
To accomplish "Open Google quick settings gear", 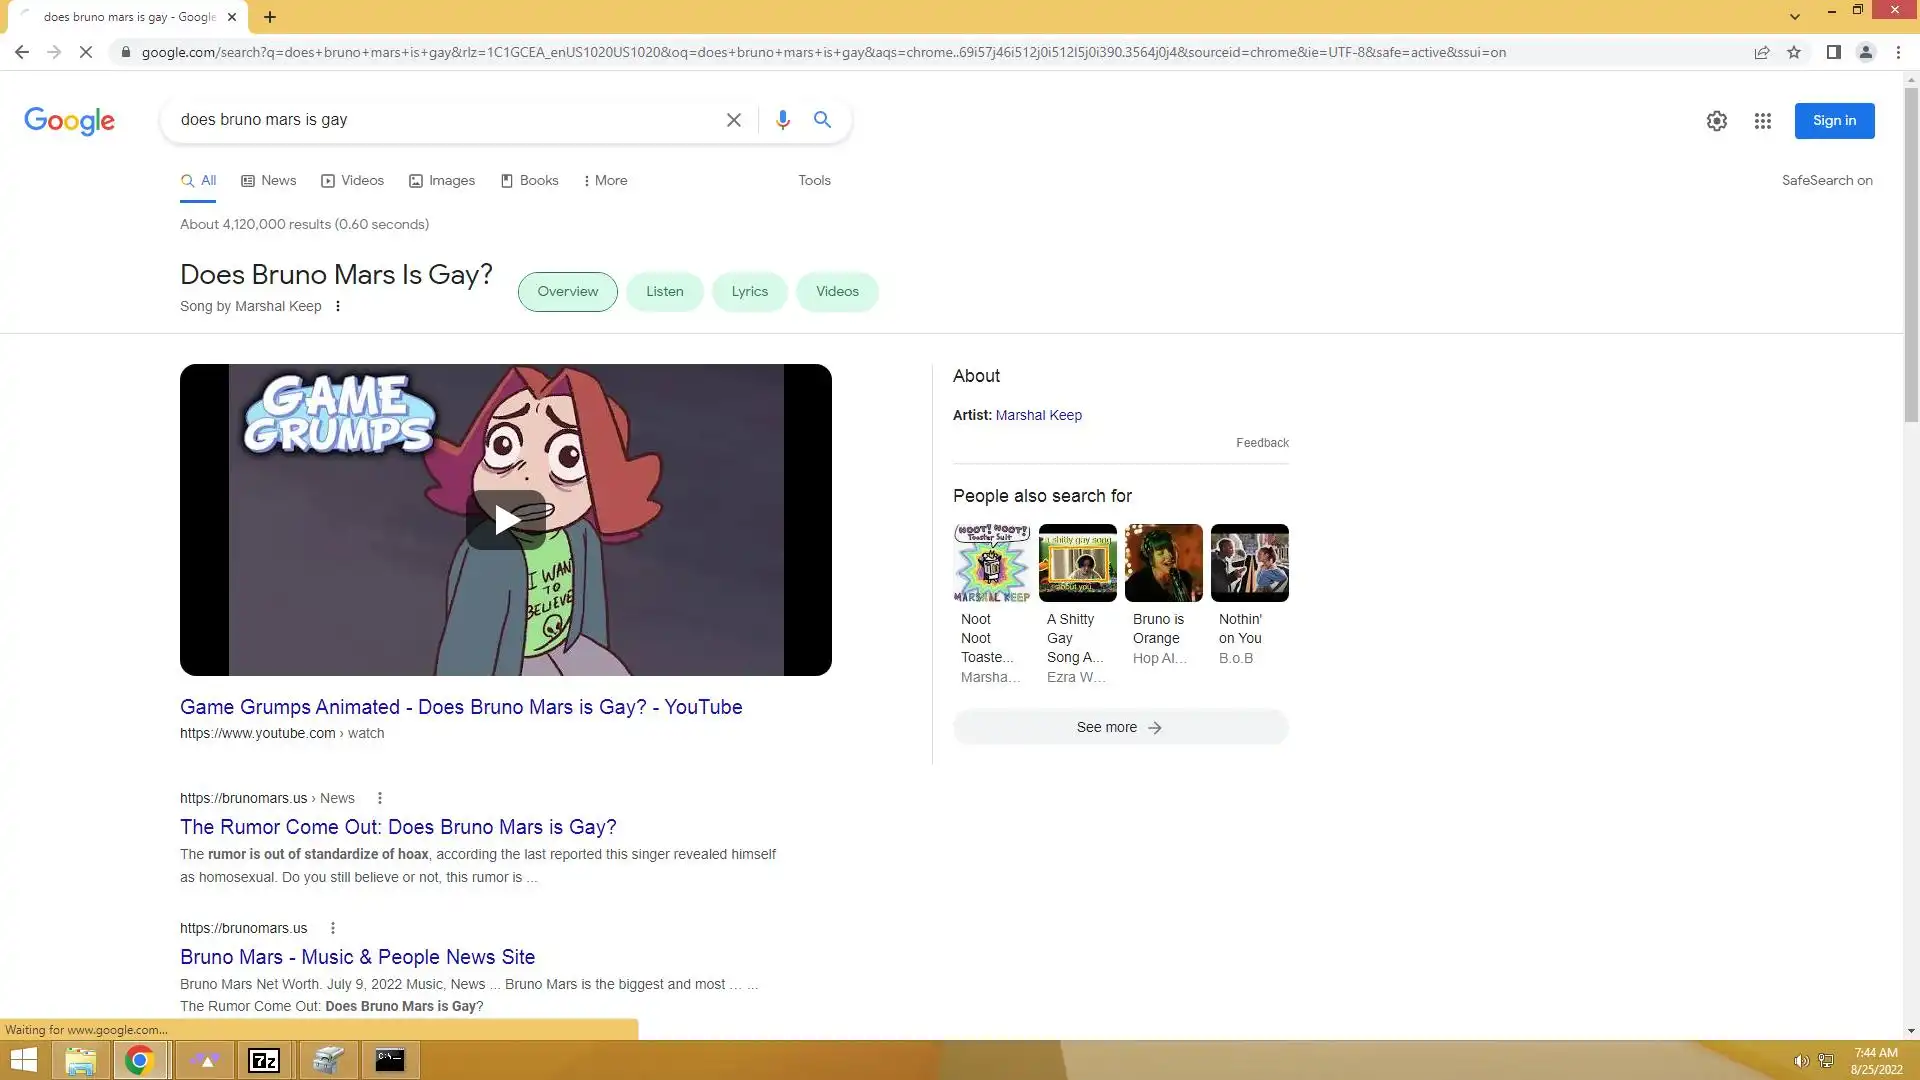I will pos(1716,121).
